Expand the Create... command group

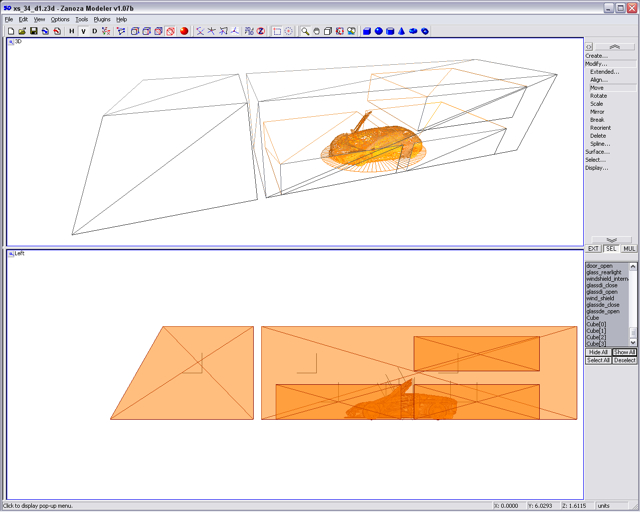click(596, 56)
